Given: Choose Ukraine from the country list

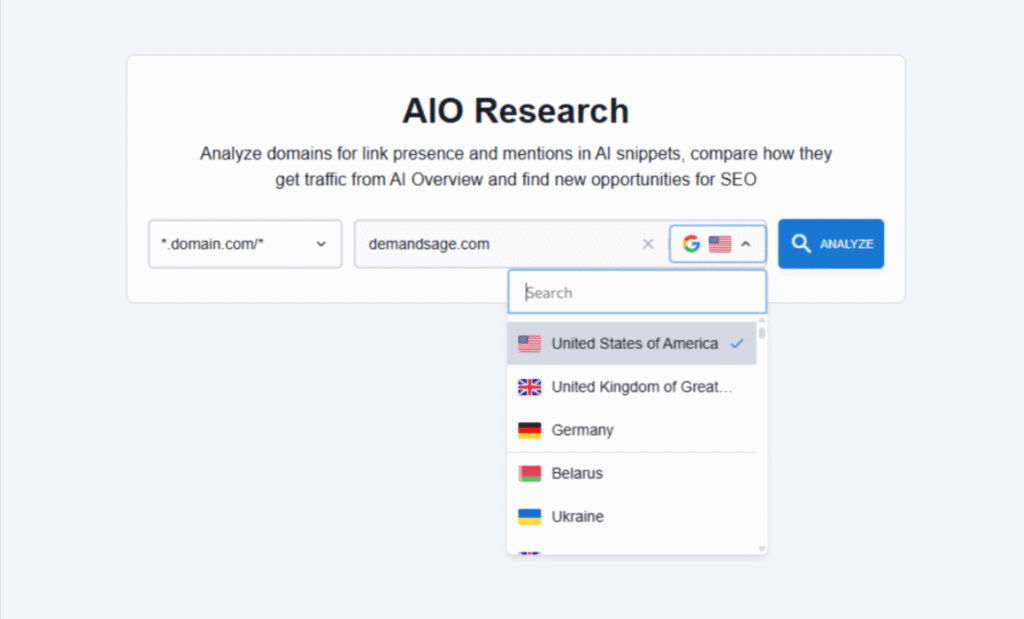Looking at the screenshot, I should tap(632, 516).
